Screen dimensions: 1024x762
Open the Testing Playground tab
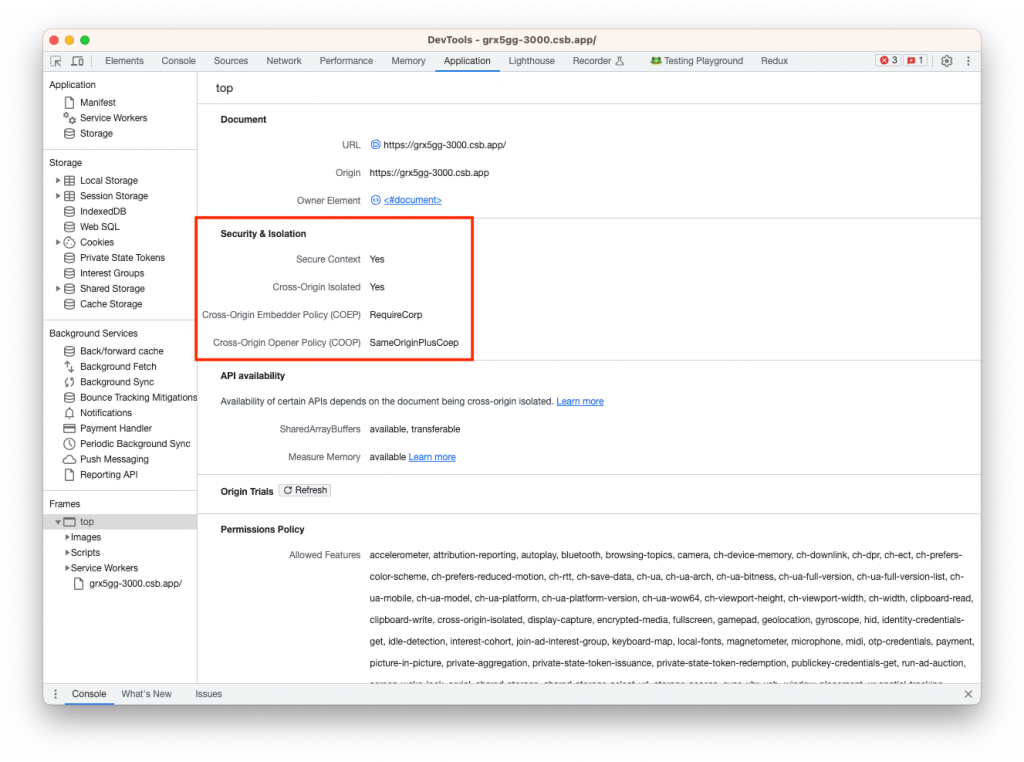point(696,61)
